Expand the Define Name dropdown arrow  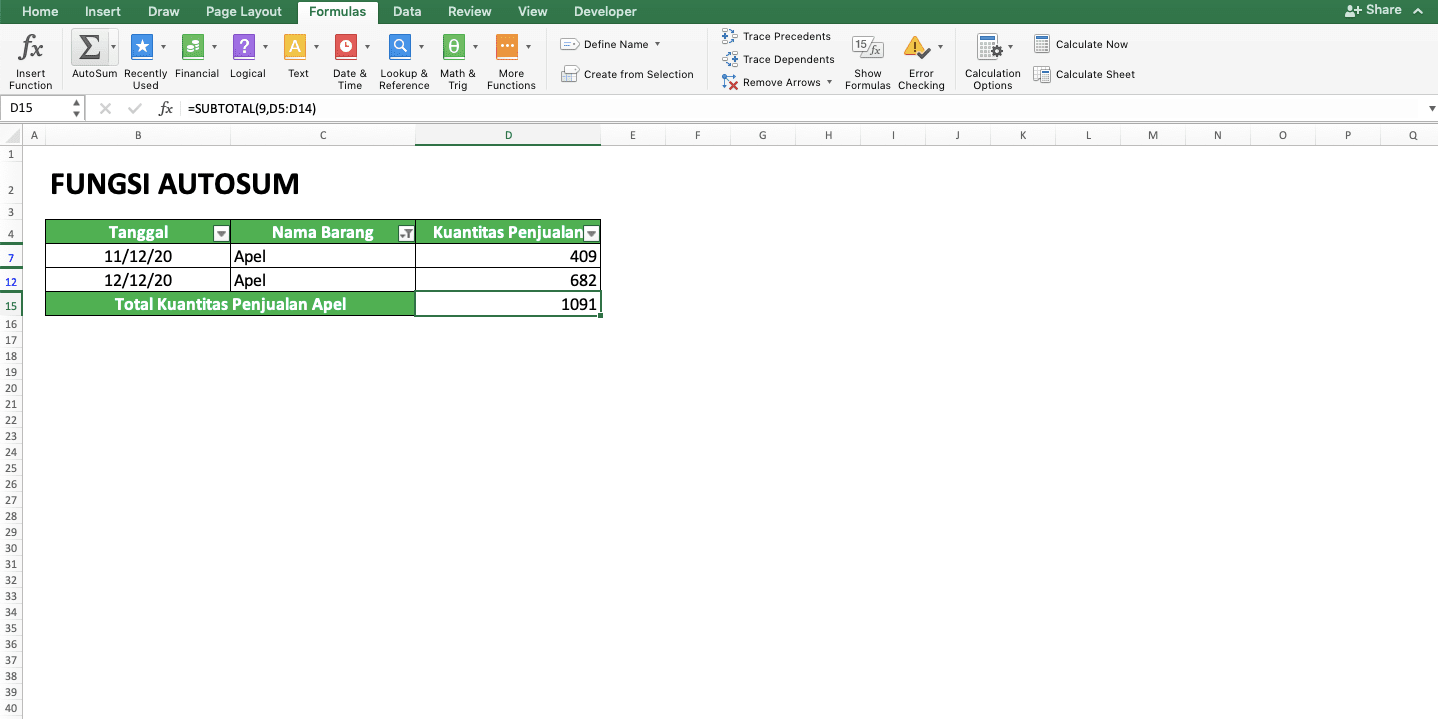click(657, 44)
